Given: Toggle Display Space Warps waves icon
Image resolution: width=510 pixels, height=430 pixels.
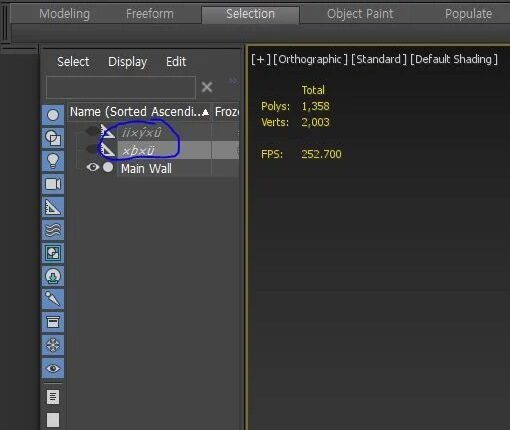Looking at the screenshot, I should tap(53, 230).
